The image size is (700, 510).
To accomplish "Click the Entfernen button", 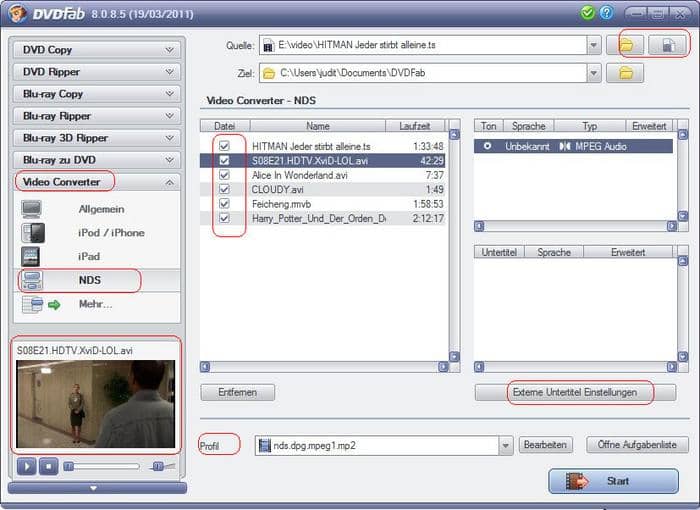I will coord(238,393).
